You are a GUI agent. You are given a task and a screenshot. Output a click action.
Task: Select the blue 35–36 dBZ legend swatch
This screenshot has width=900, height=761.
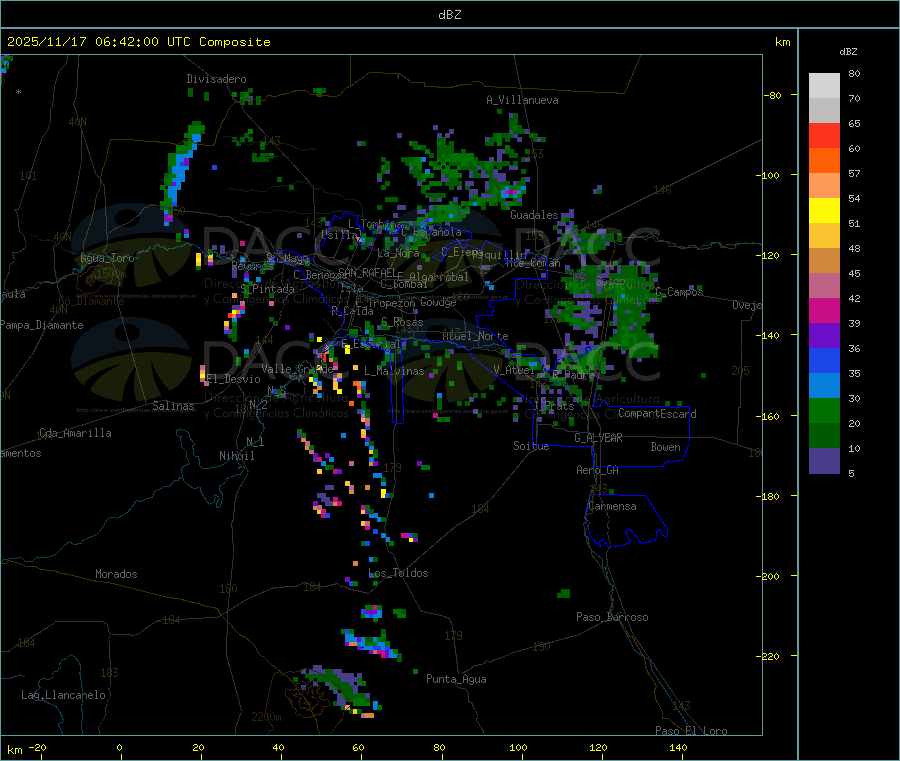824,360
